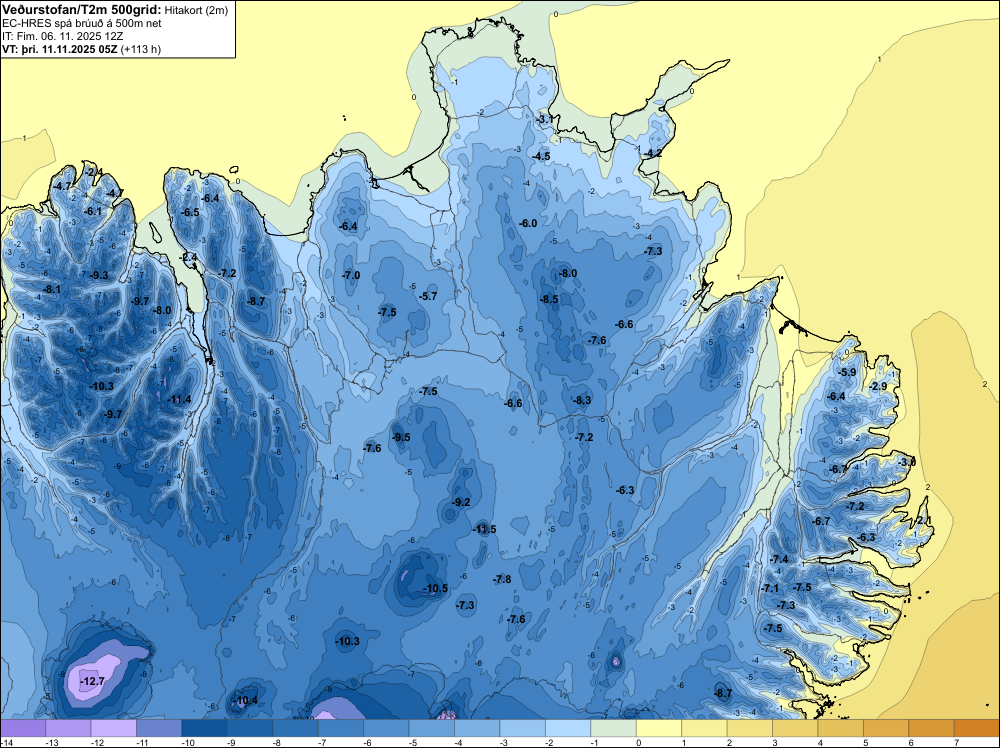The image size is (1000, 748).
Task: Click the -3.0 temperature value on the east coast
Action: (x=907, y=462)
